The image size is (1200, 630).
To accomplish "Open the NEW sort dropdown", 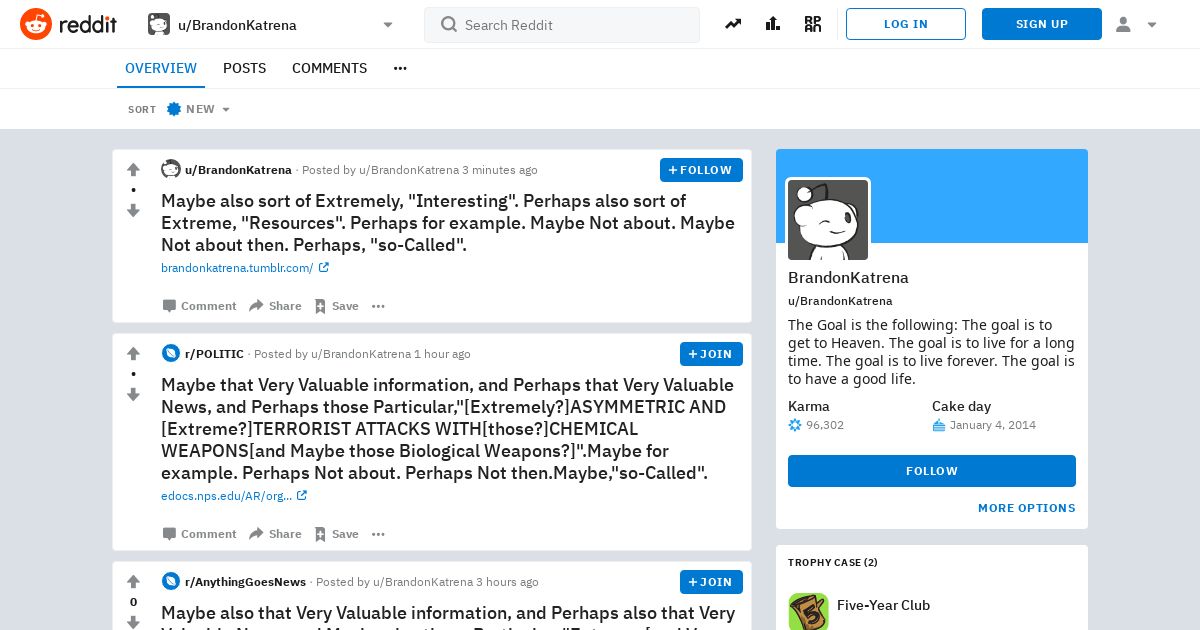I will (x=198, y=109).
